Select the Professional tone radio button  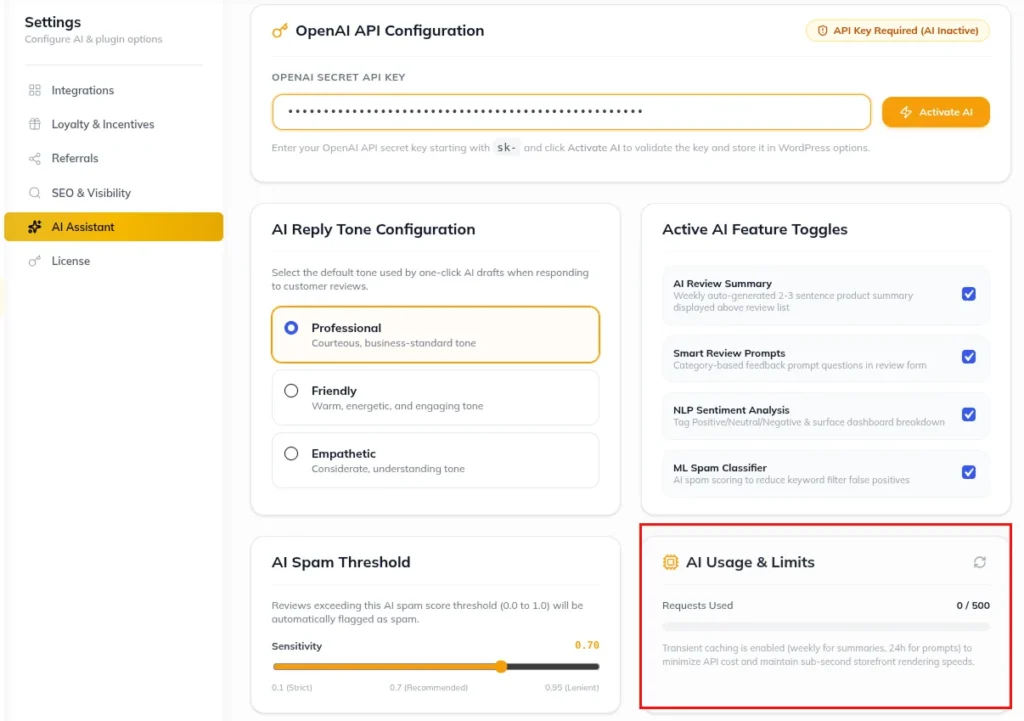[291, 328]
